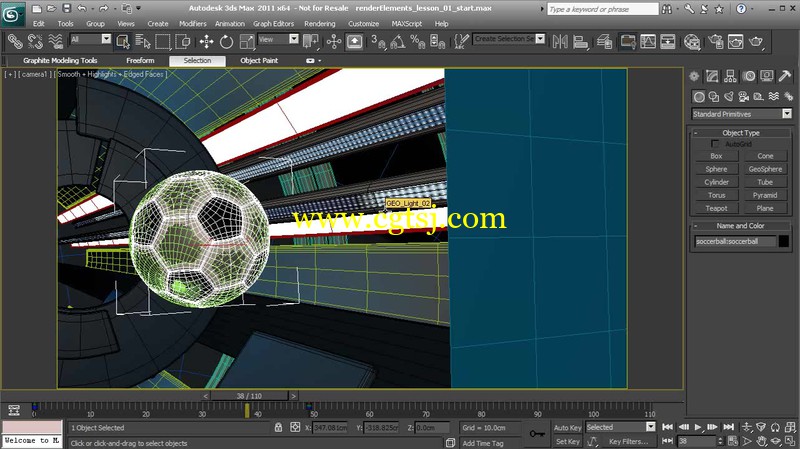Screen dimensions: 800x449
Task: Open the Create Selection Set dropdown
Action: (540, 39)
